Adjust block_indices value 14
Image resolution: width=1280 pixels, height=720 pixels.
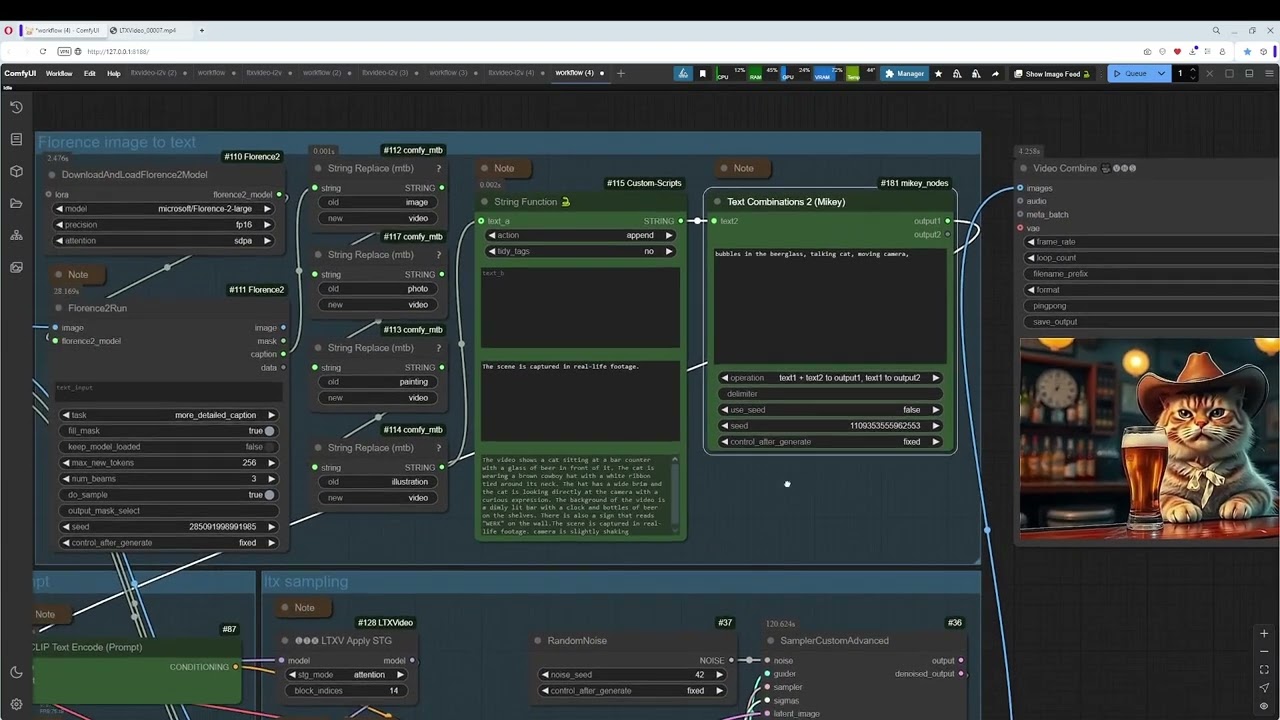tap(346, 691)
